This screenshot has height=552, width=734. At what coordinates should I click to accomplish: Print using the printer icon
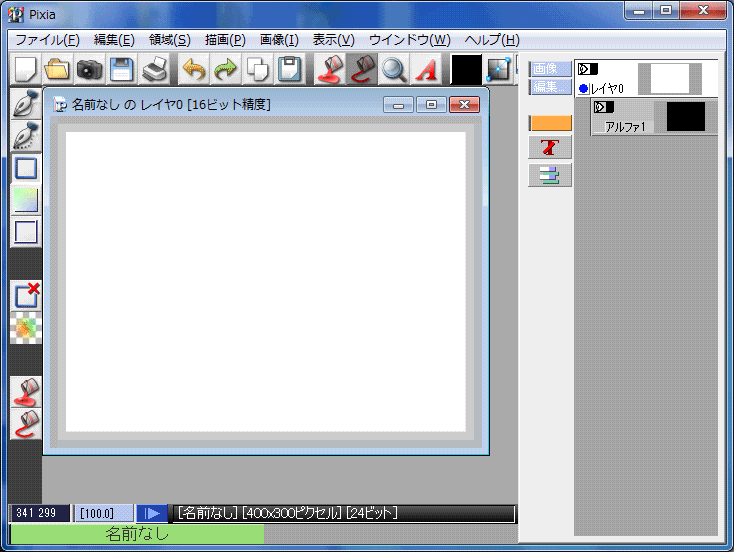click(x=154, y=69)
